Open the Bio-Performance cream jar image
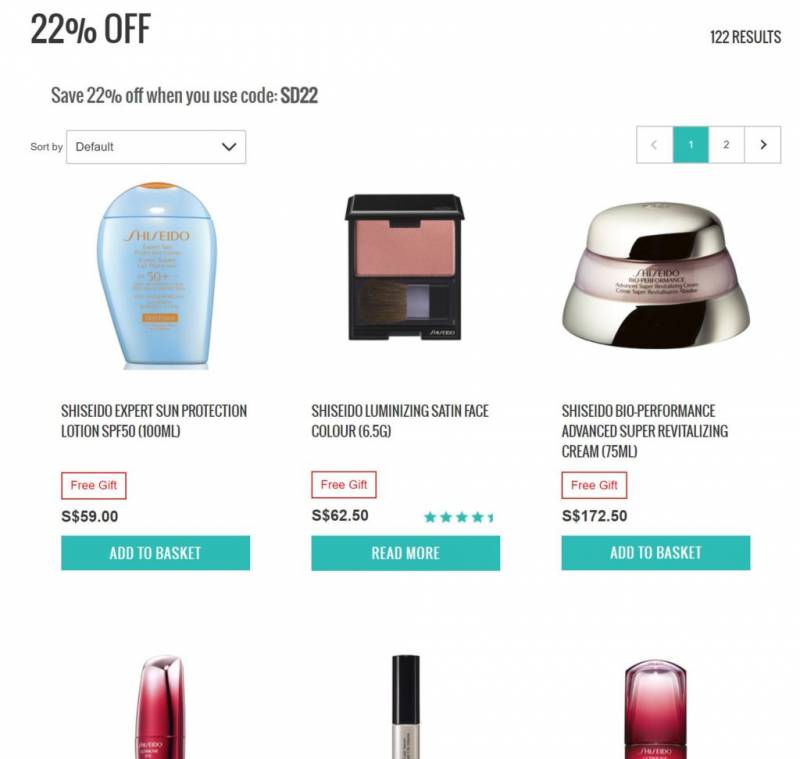The image size is (800, 759). (656, 276)
